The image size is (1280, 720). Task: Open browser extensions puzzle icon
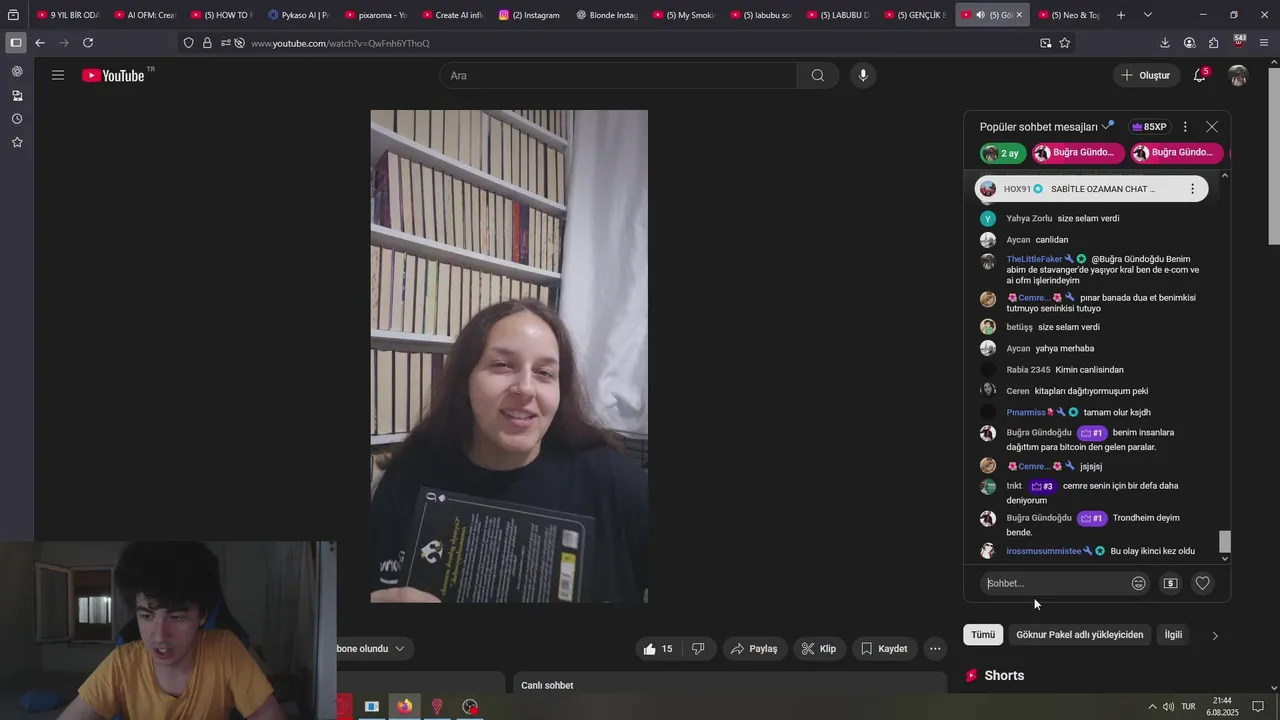tap(1213, 43)
